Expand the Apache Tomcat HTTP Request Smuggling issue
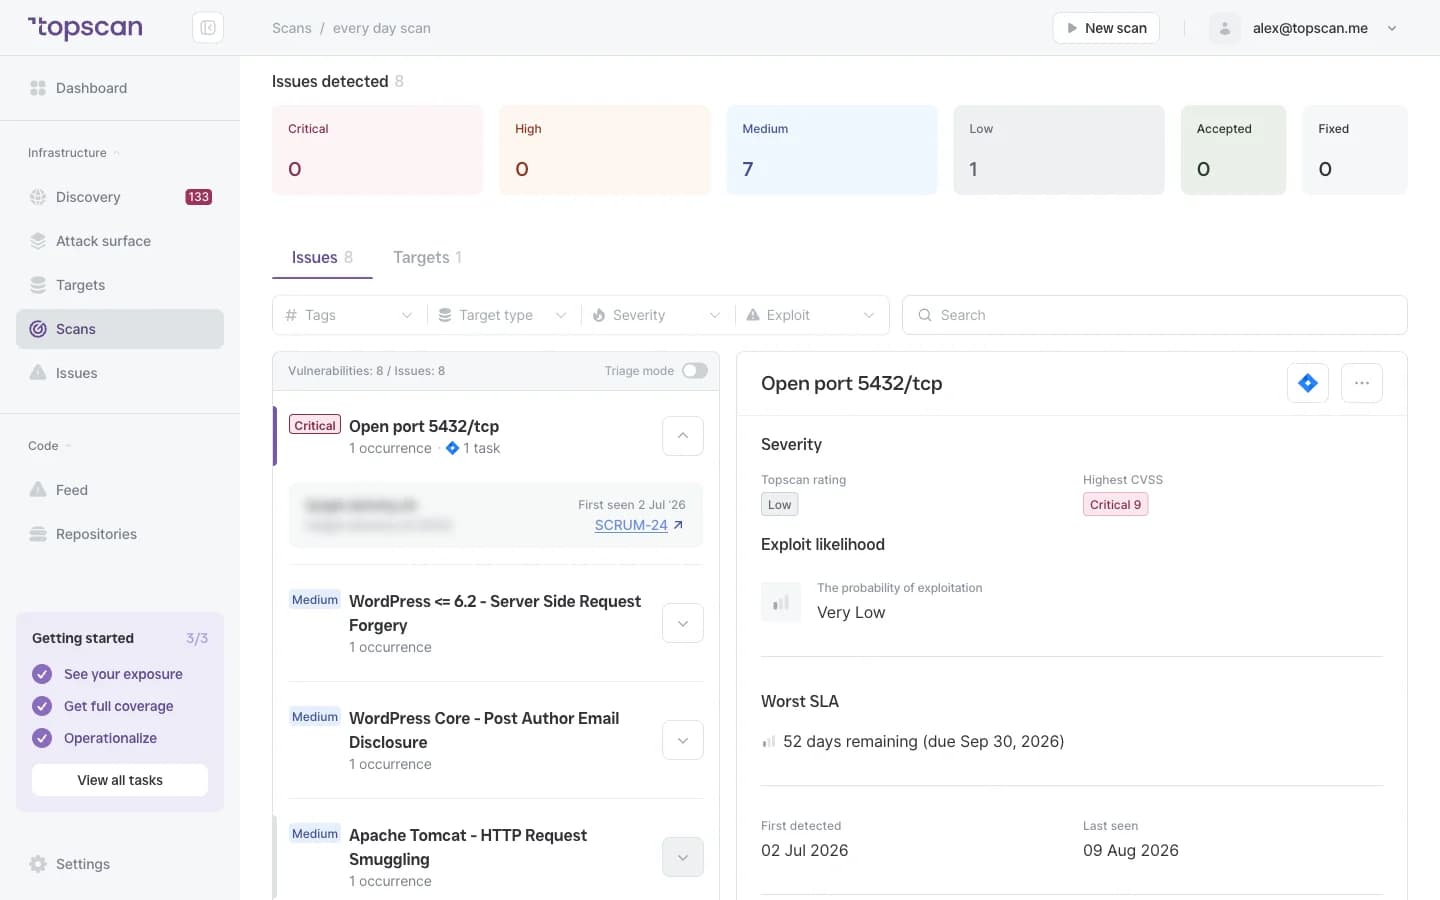This screenshot has width=1440, height=900. [x=683, y=857]
